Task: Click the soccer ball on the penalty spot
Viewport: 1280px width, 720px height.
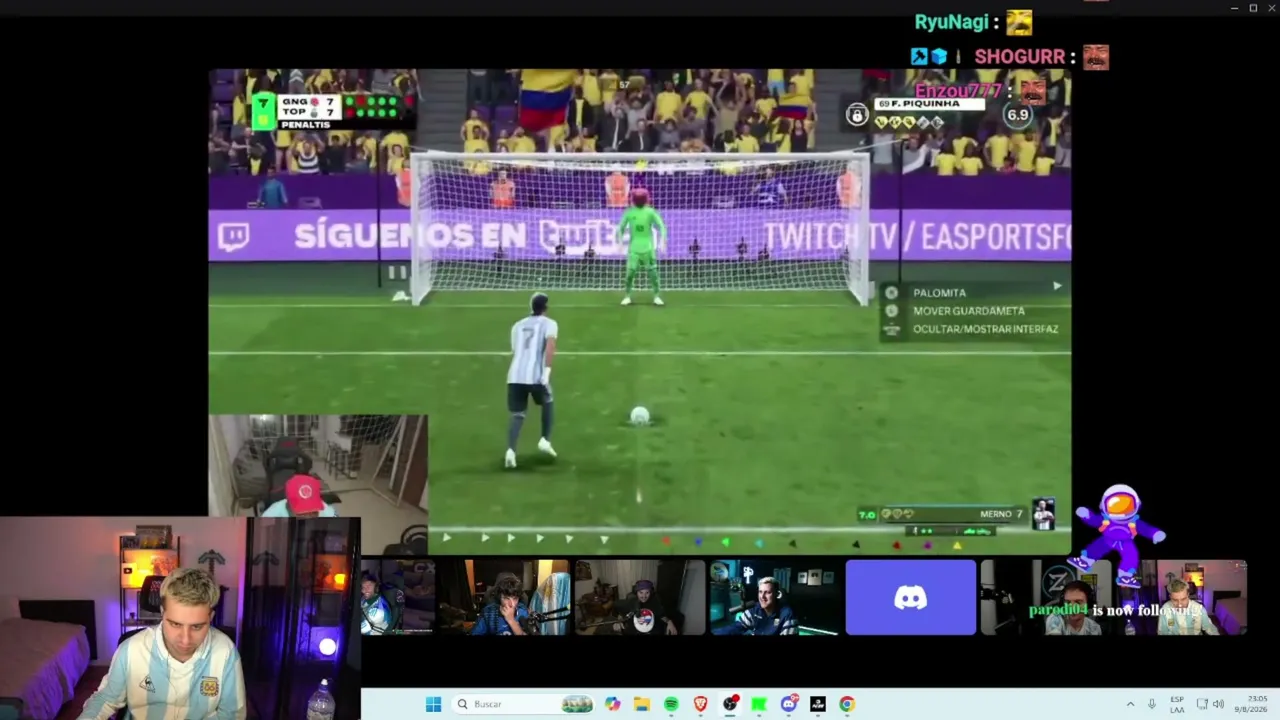Action: pyautogui.click(x=640, y=415)
